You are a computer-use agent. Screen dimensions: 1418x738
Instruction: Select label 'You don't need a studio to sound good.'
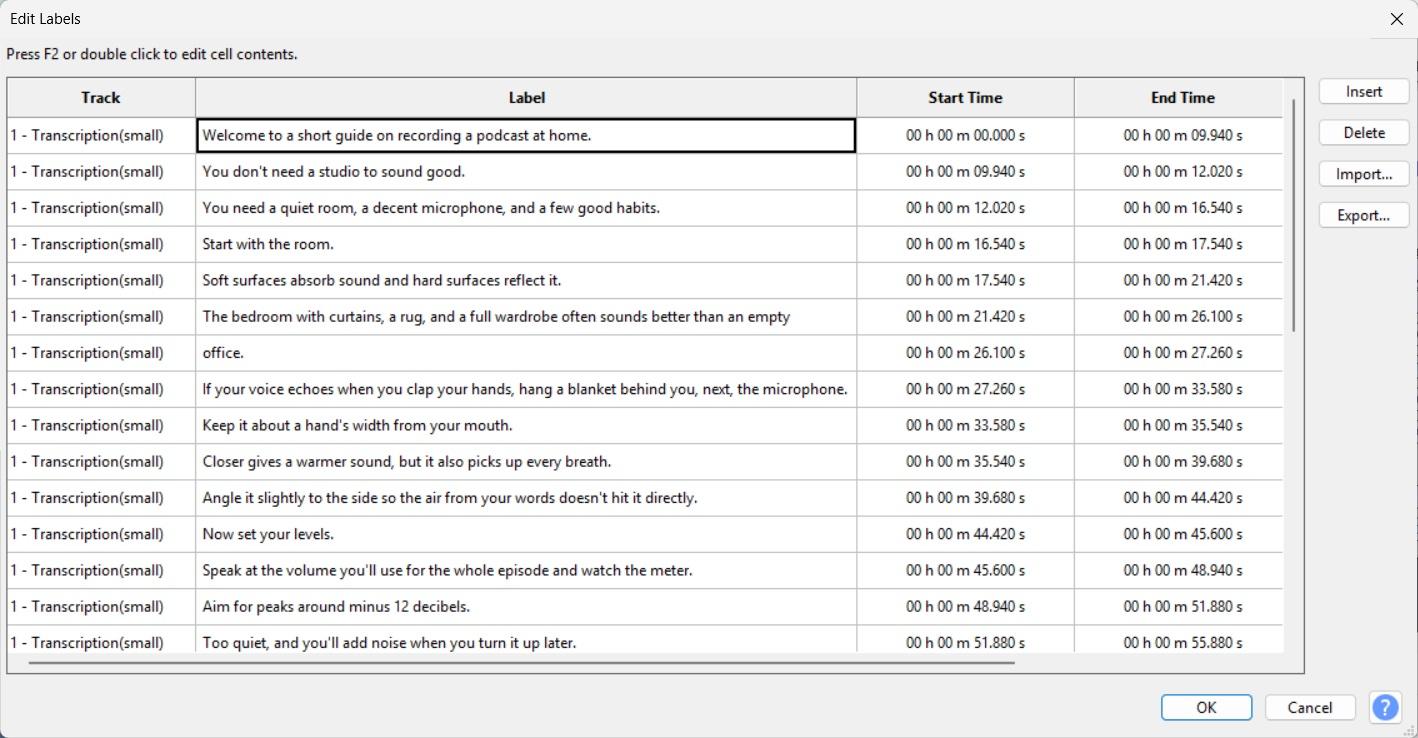(x=526, y=172)
